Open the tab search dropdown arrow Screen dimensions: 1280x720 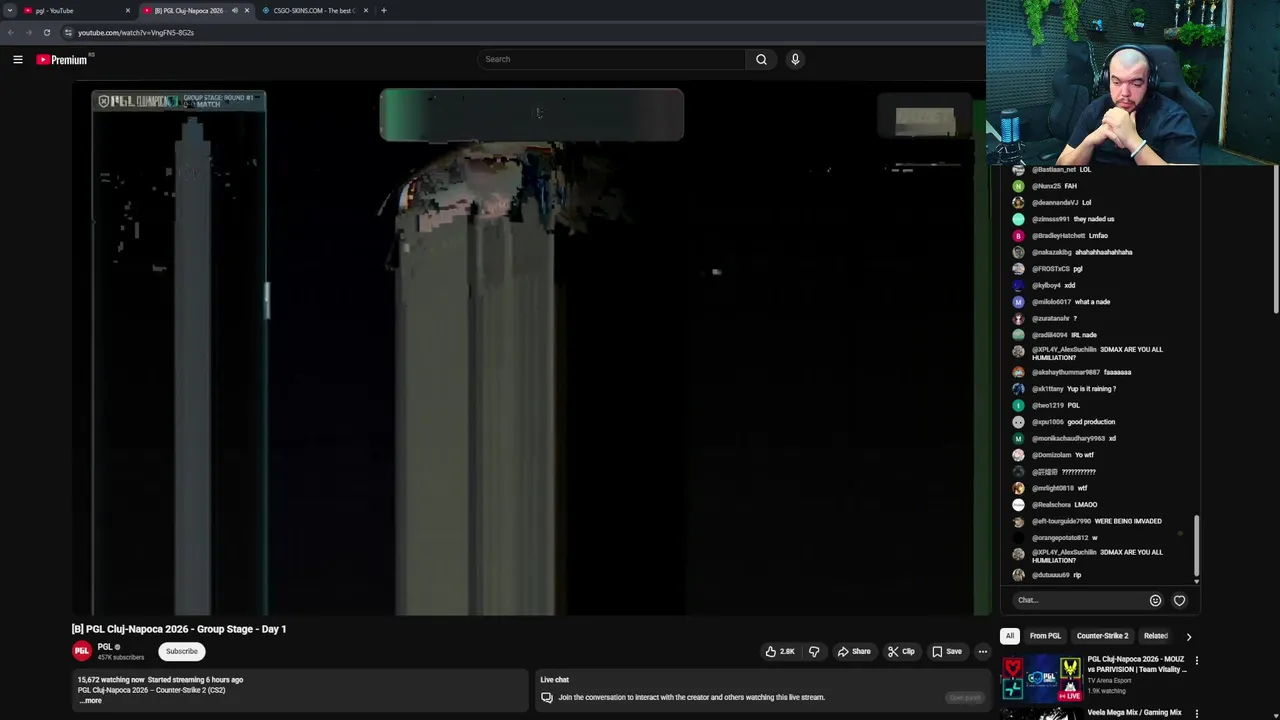tap(10, 10)
